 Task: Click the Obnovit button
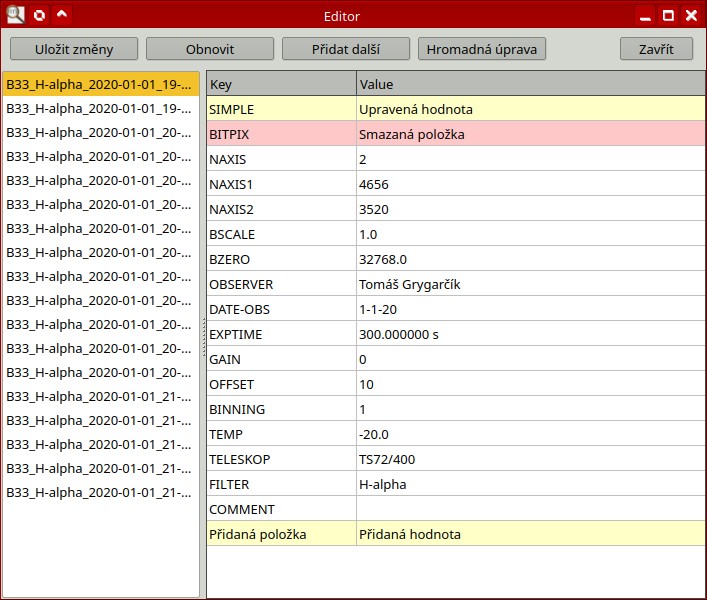[x=210, y=49]
